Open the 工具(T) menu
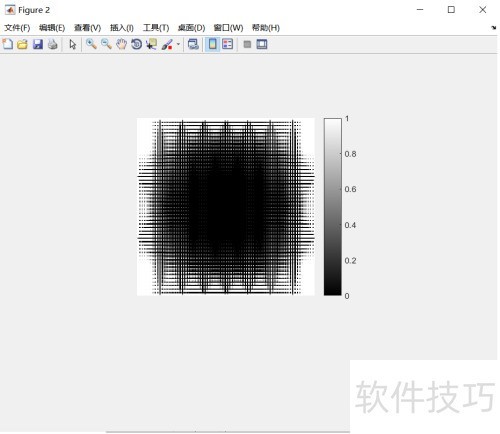The width and height of the screenshot is (500, 434). tap(156, 28)
